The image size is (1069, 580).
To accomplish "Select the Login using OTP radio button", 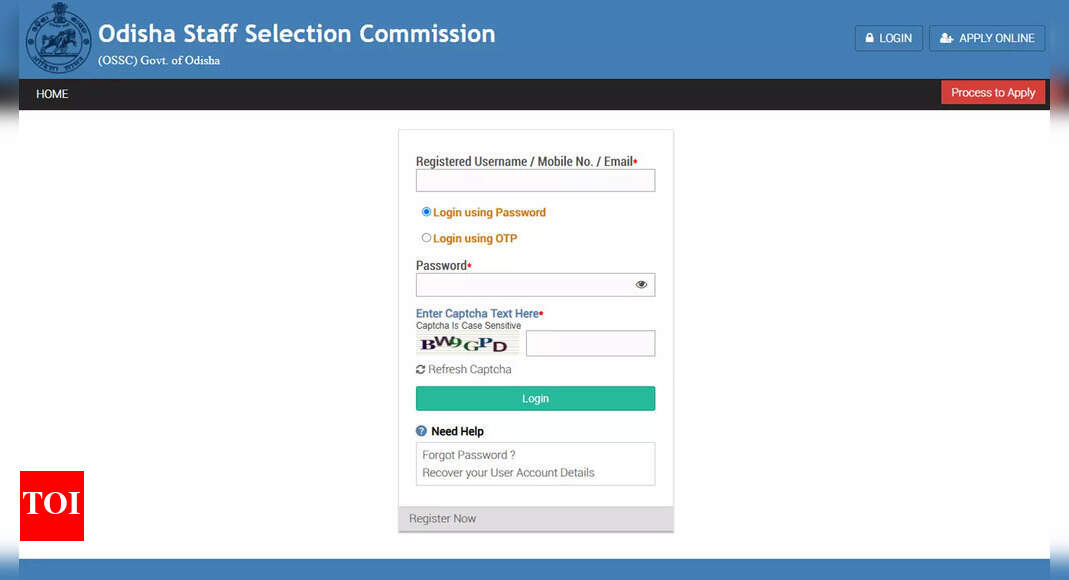I will click(426, 237).
